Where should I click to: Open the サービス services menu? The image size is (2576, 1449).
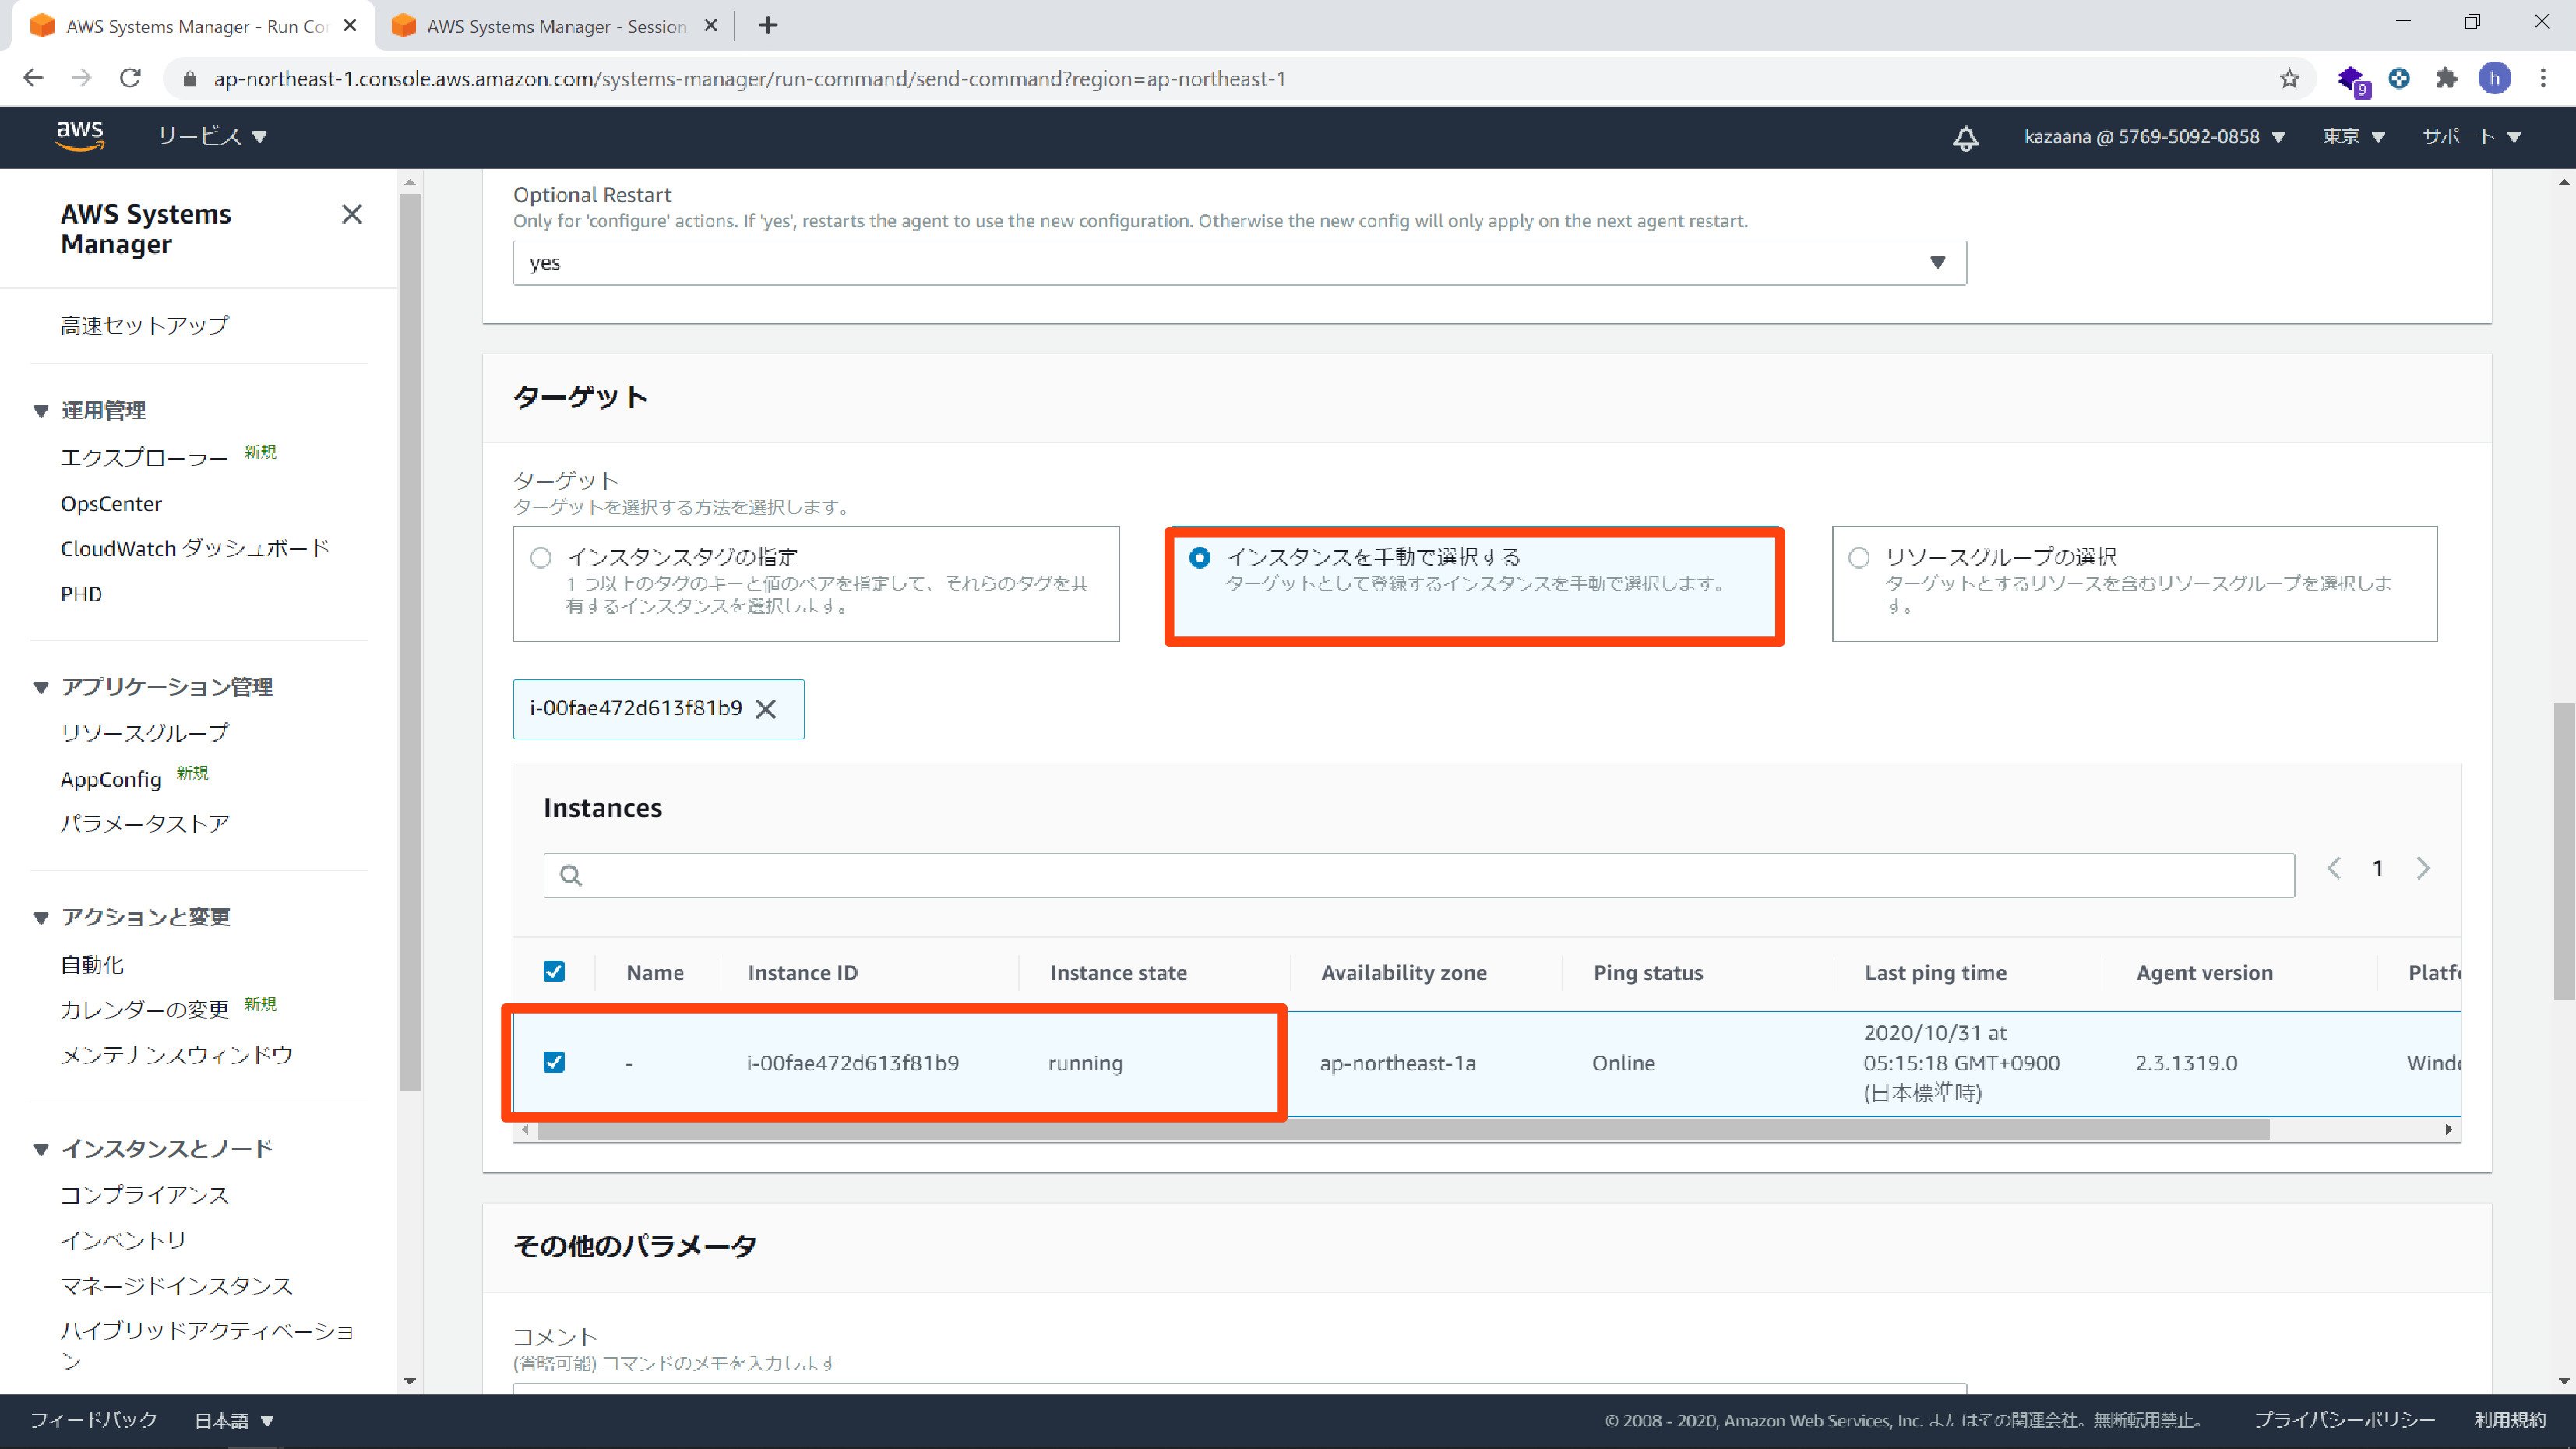(x=212, y=136)
